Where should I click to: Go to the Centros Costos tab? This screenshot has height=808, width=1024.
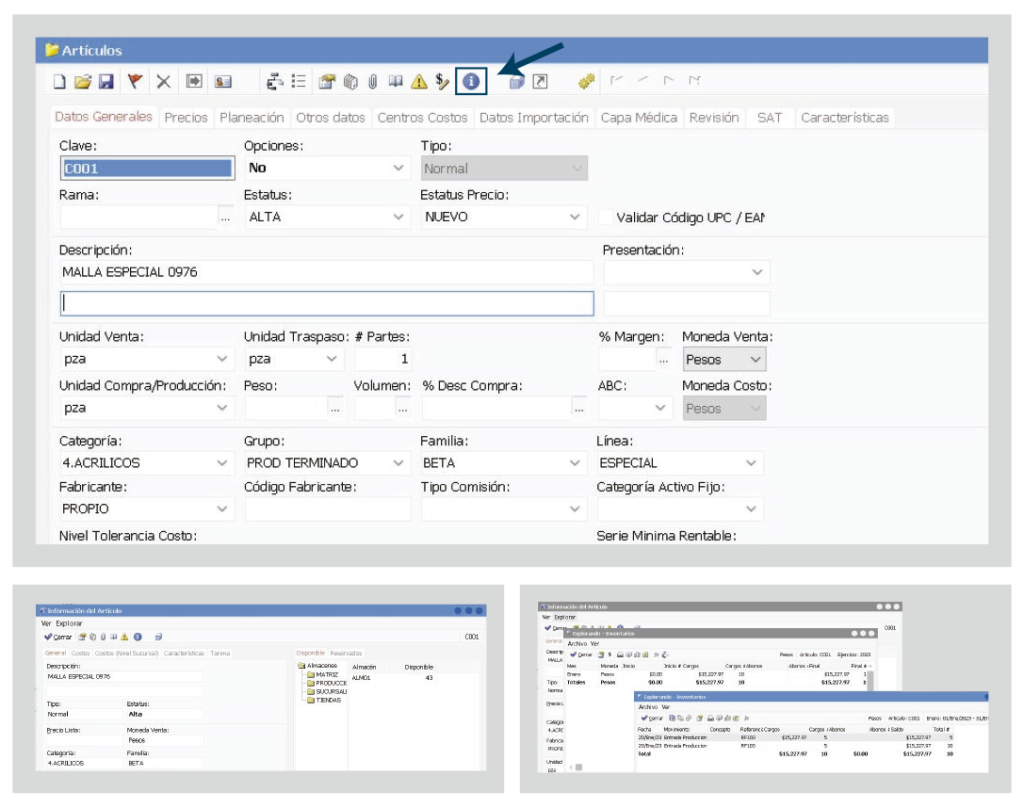(x=422, y=117)
